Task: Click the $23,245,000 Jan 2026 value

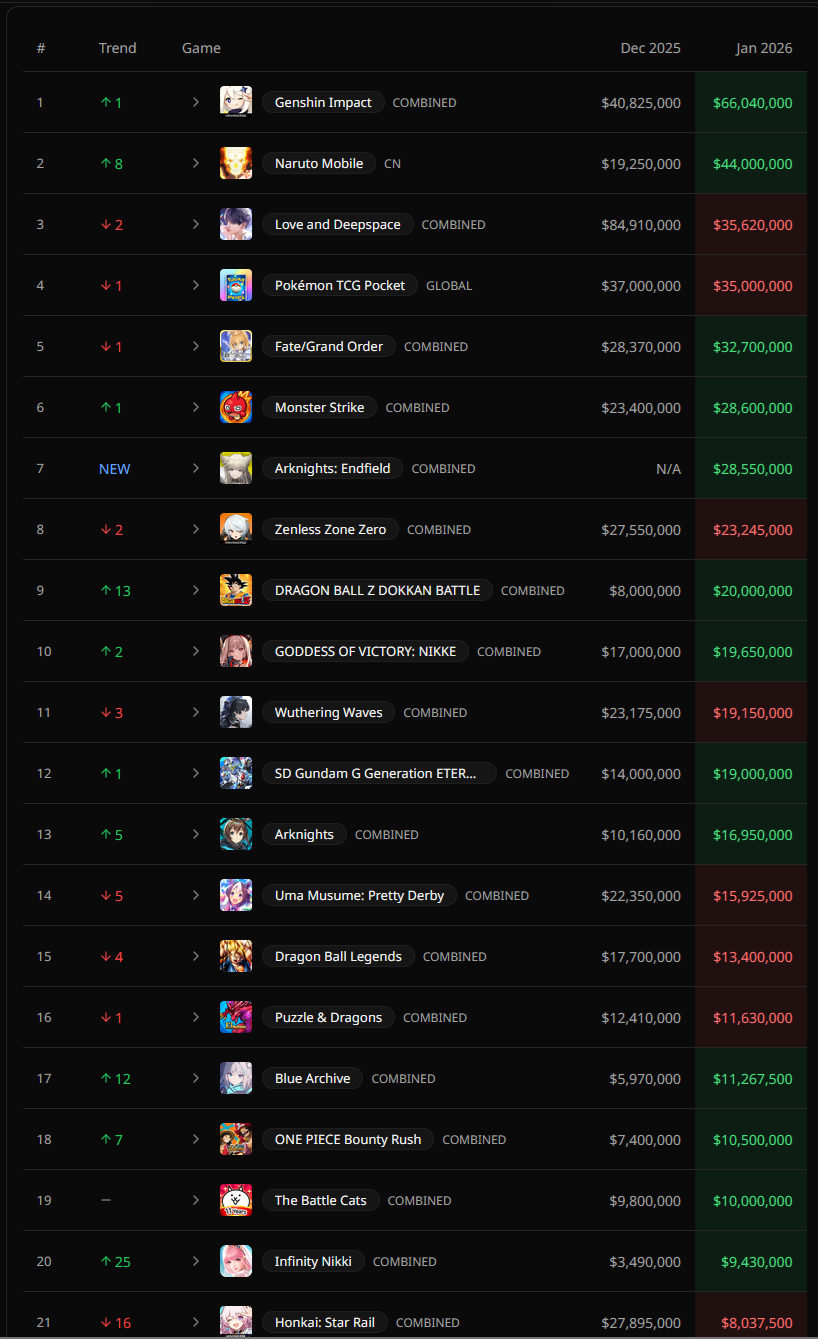Action: (x=753, y=529)
